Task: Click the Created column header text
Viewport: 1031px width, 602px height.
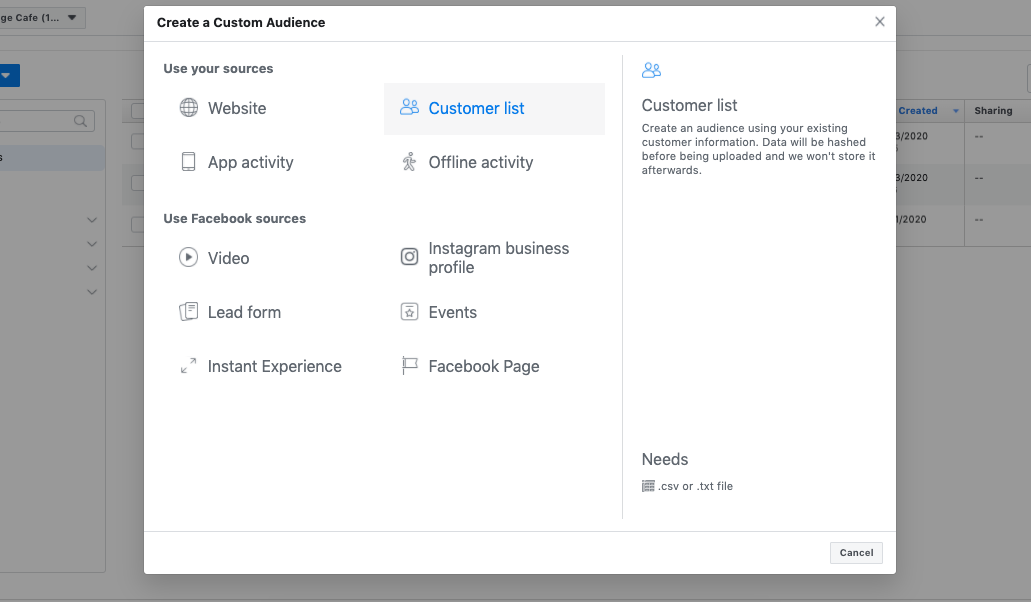Action: pyautogui.click(x=918, y=110)
